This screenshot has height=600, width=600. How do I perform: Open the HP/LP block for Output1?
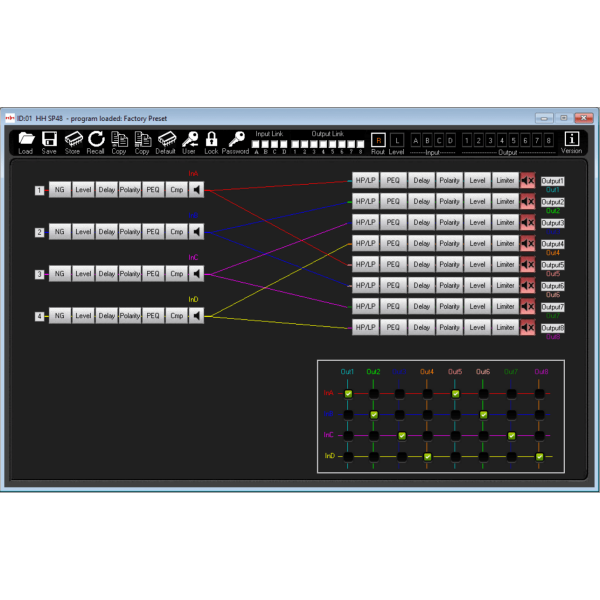coord(365,181)
